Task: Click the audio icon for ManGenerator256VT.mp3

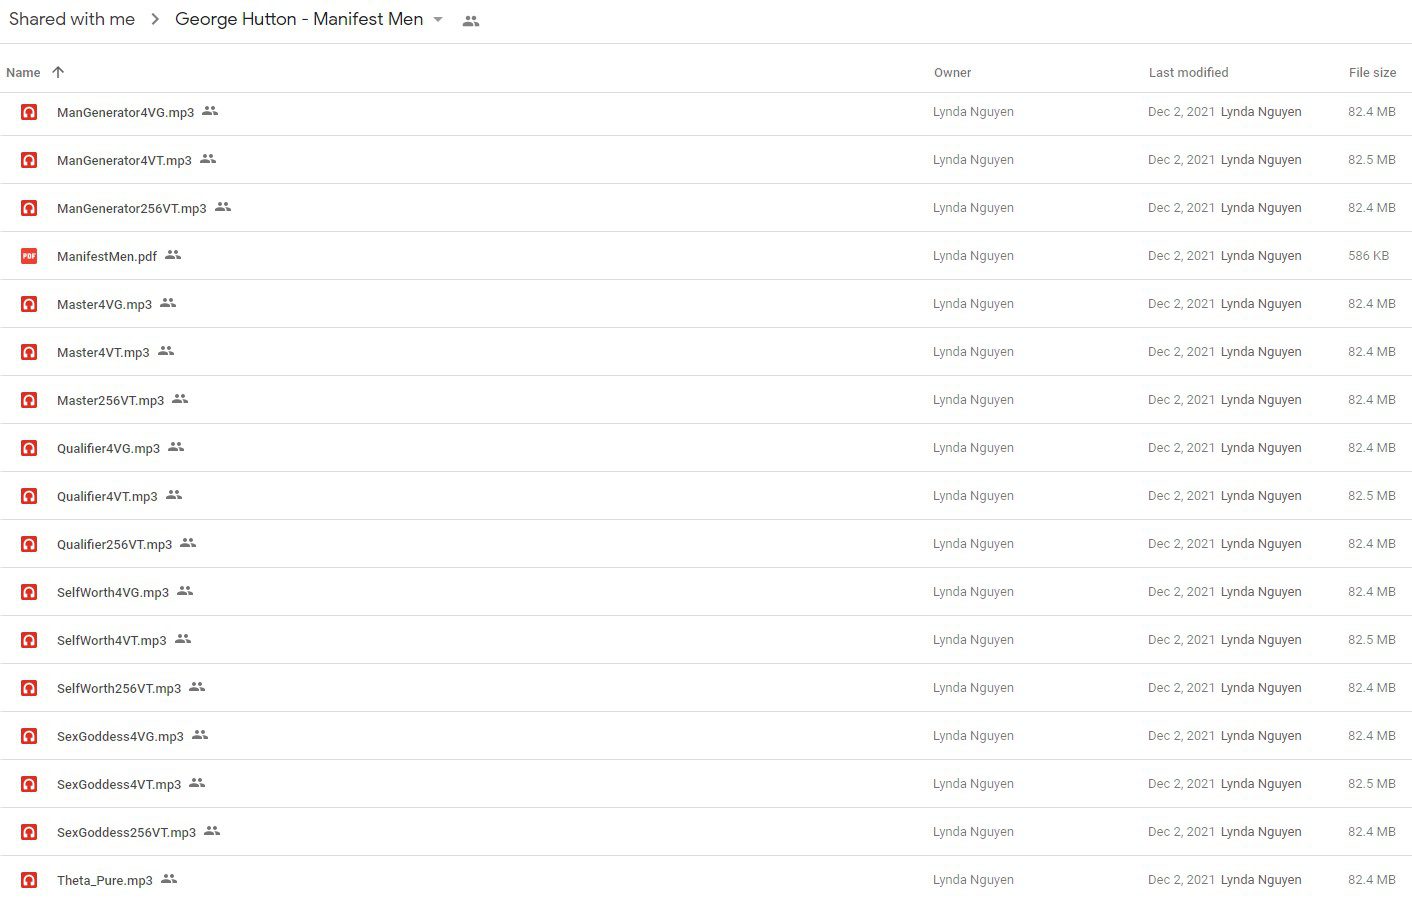Action: tap(29, 208)
